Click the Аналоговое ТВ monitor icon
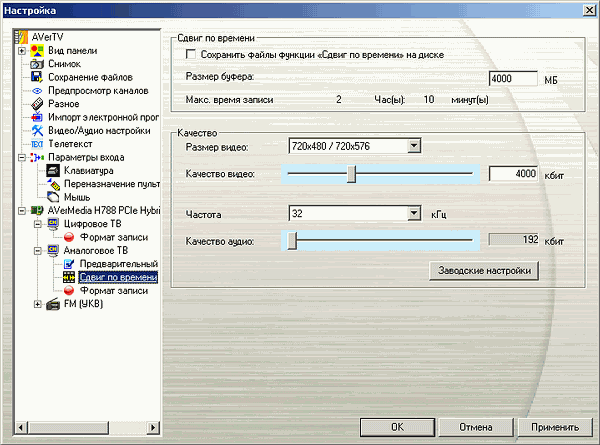This screenshot has width=600, height=445. [x=53, y=251]
